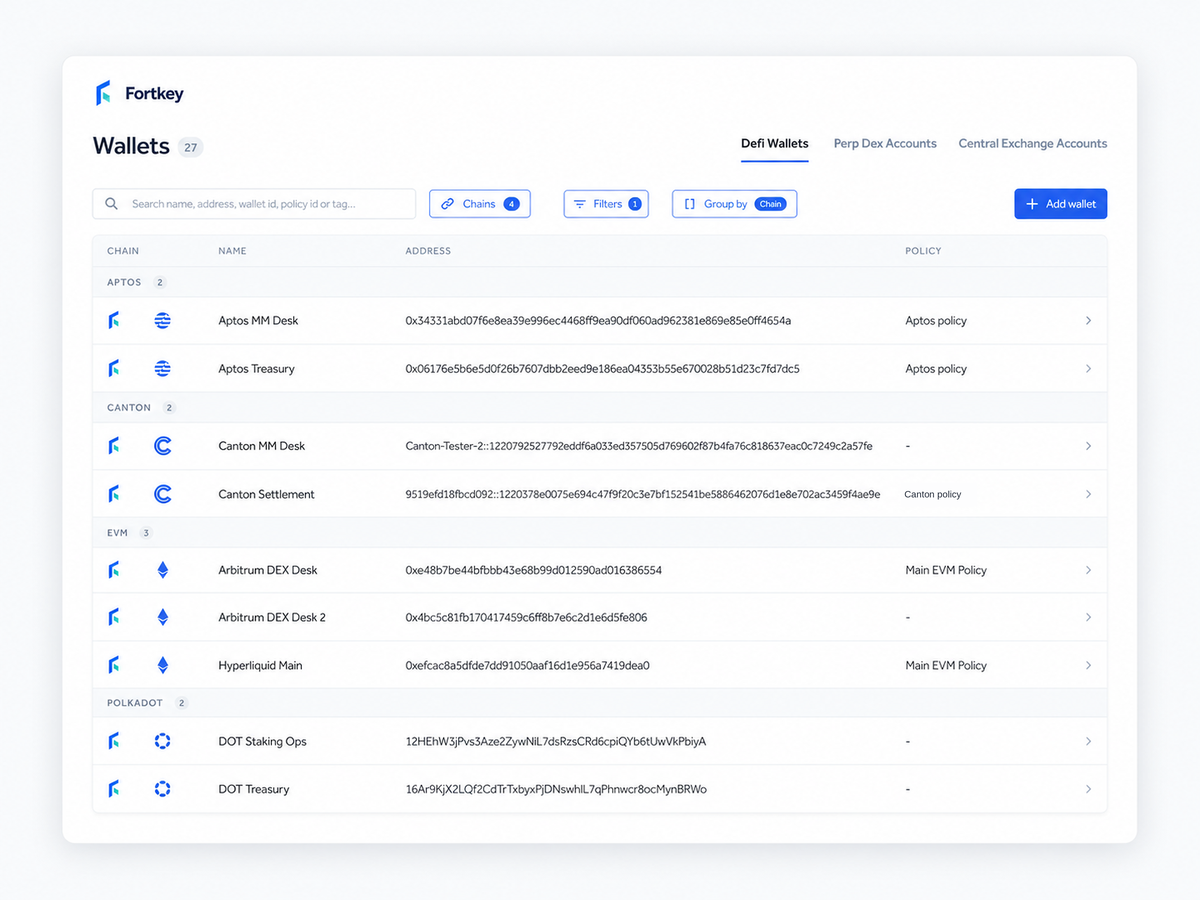
Task: Click Fortkey icon in Arbitrum DEX Desk row
Action: (114, 570)
